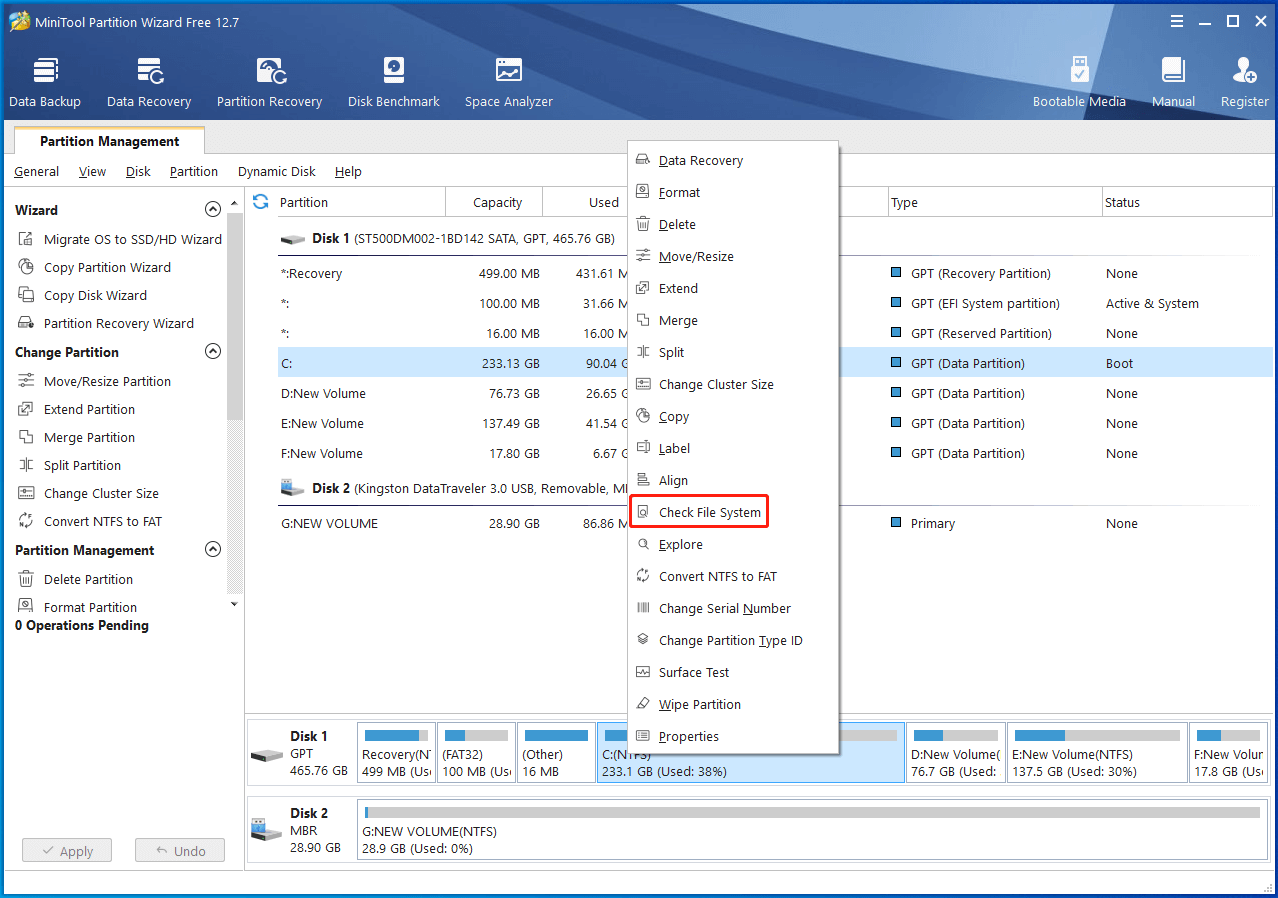Choose Wipe Partition in context menu
1278x898 pixels.
click(733, 704)
